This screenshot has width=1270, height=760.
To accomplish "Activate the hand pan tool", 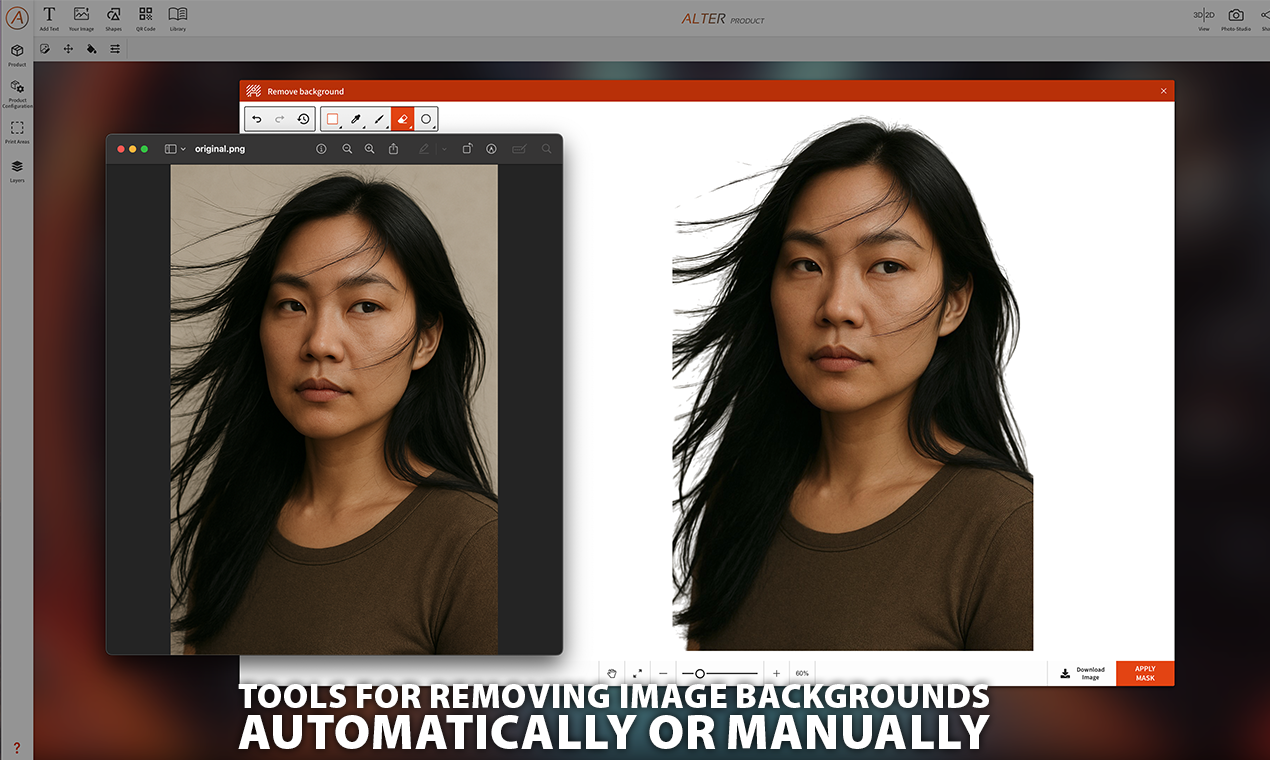I will (x=612, y=673).
